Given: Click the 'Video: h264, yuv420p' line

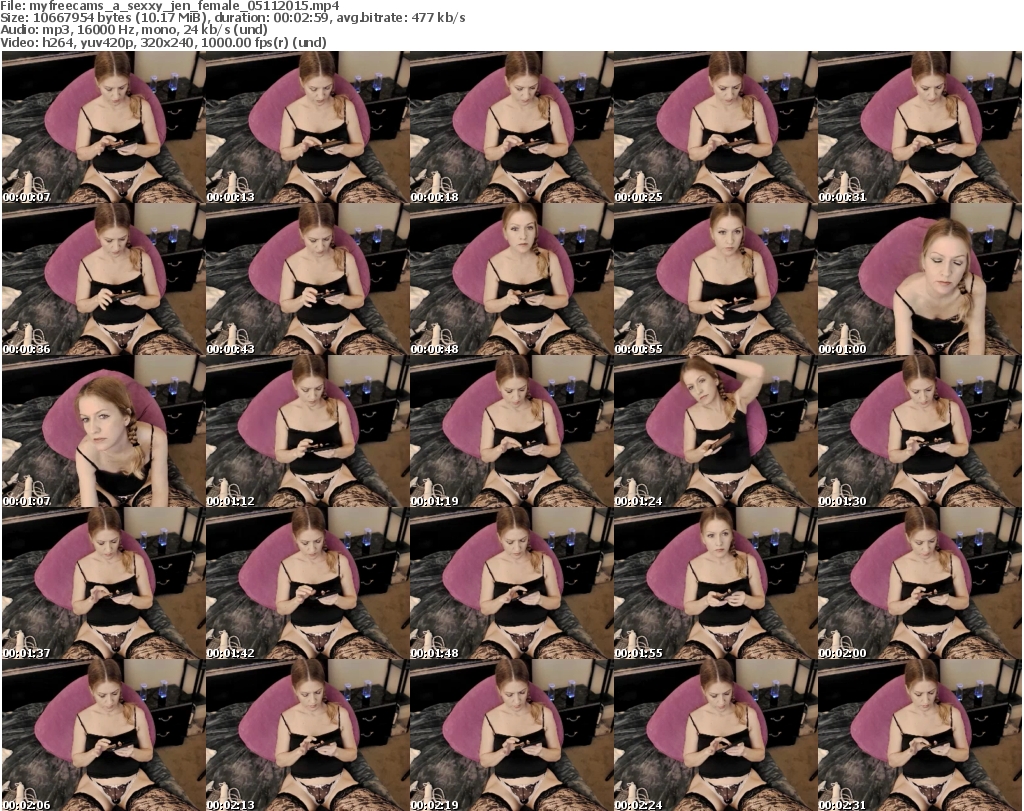Looking at the screenshot, I should (163, 42).
